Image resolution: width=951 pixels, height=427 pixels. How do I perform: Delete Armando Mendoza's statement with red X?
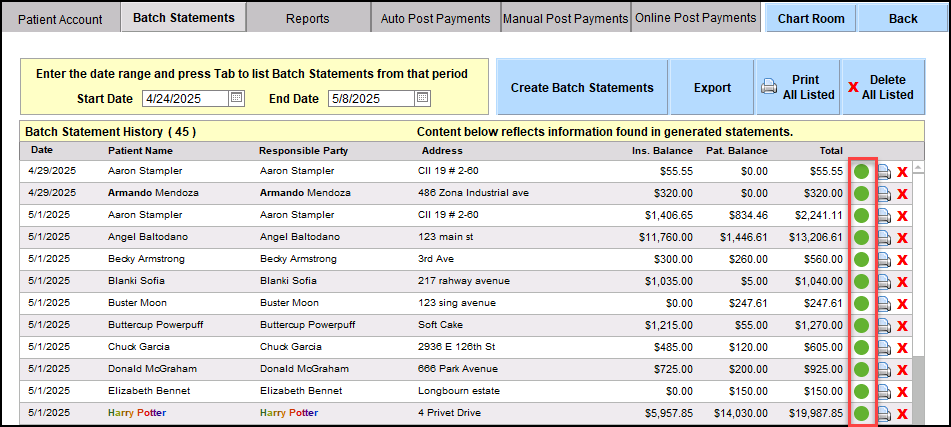(x=902, y=193)
